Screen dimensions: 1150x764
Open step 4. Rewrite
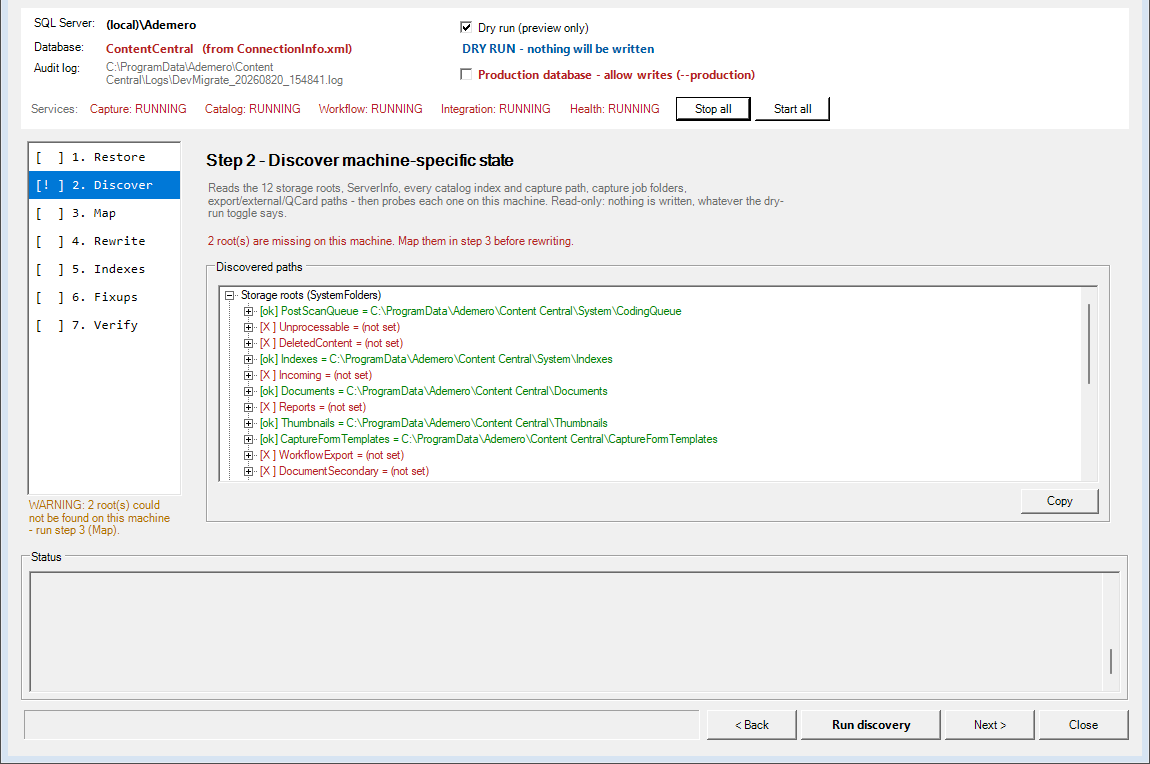pos(104,240)
